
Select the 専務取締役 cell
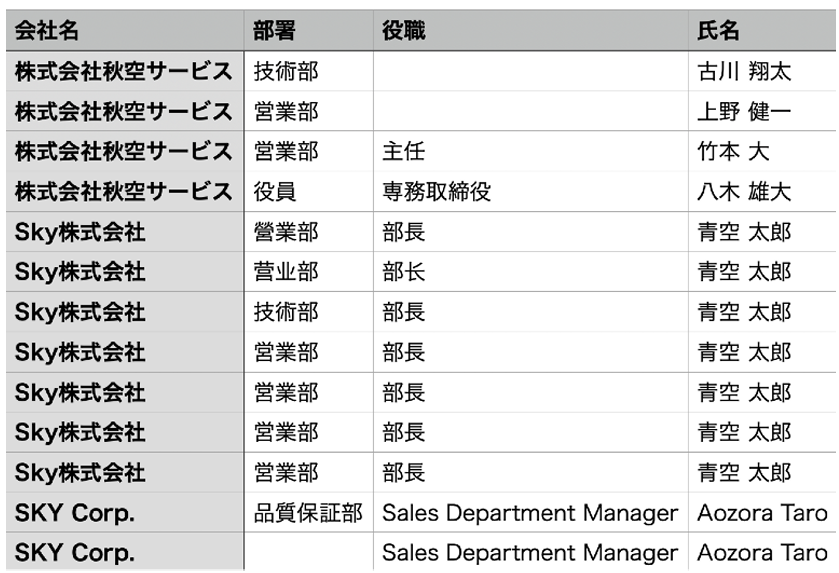coord(531,192)
